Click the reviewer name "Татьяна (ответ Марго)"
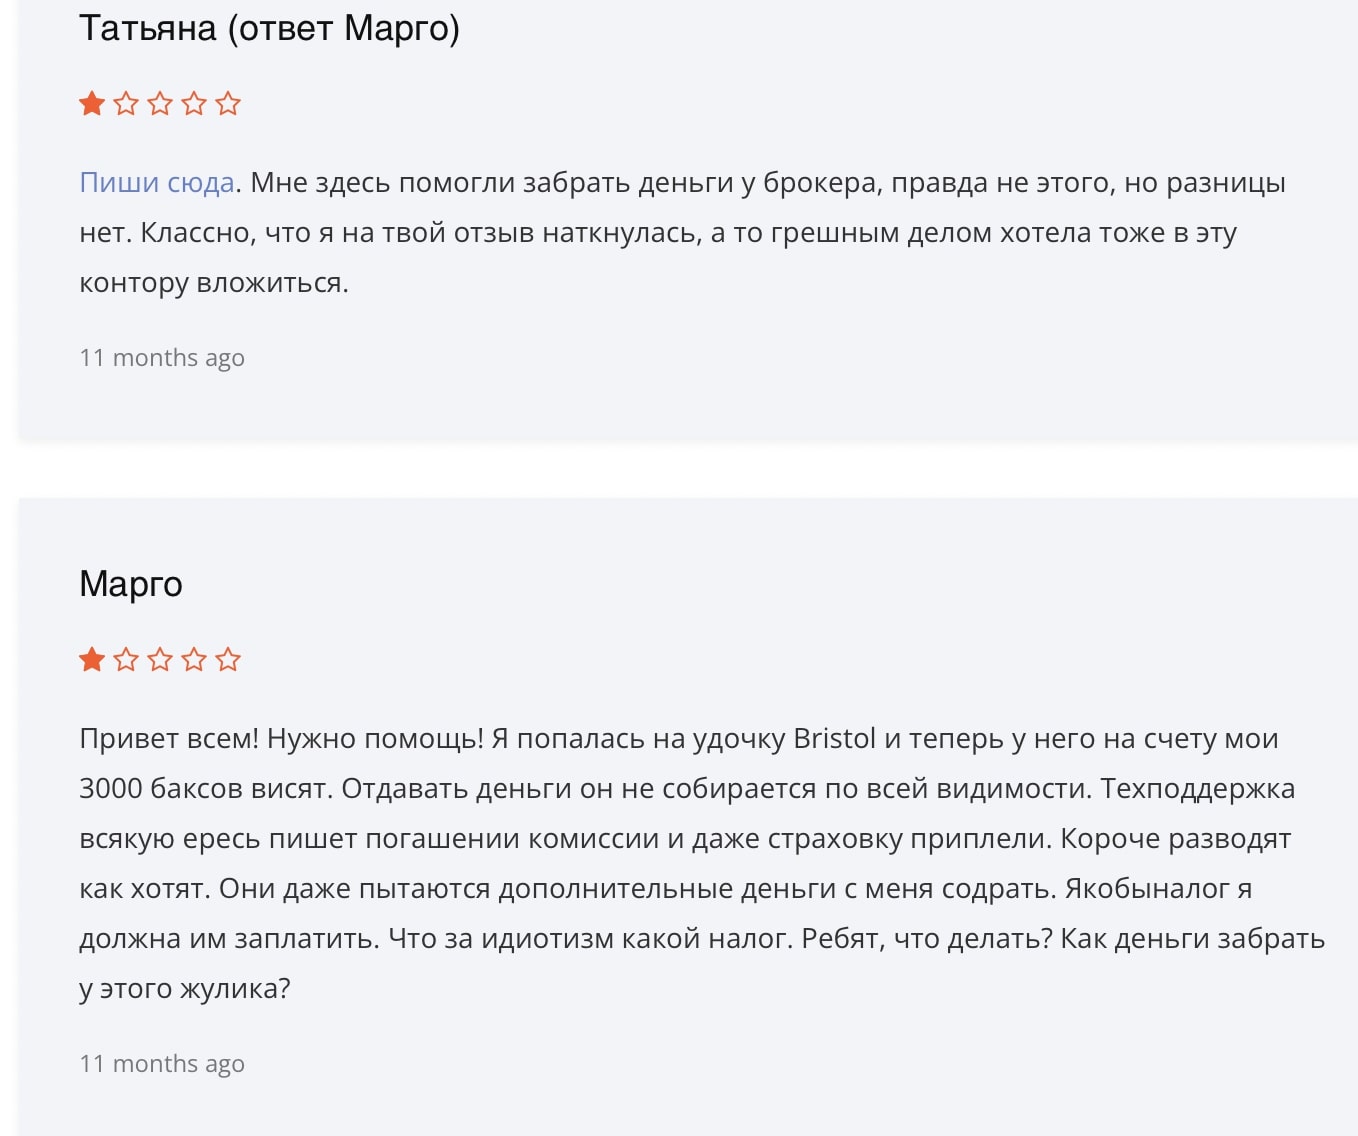 pyautogui.click(x=269, y=28)
